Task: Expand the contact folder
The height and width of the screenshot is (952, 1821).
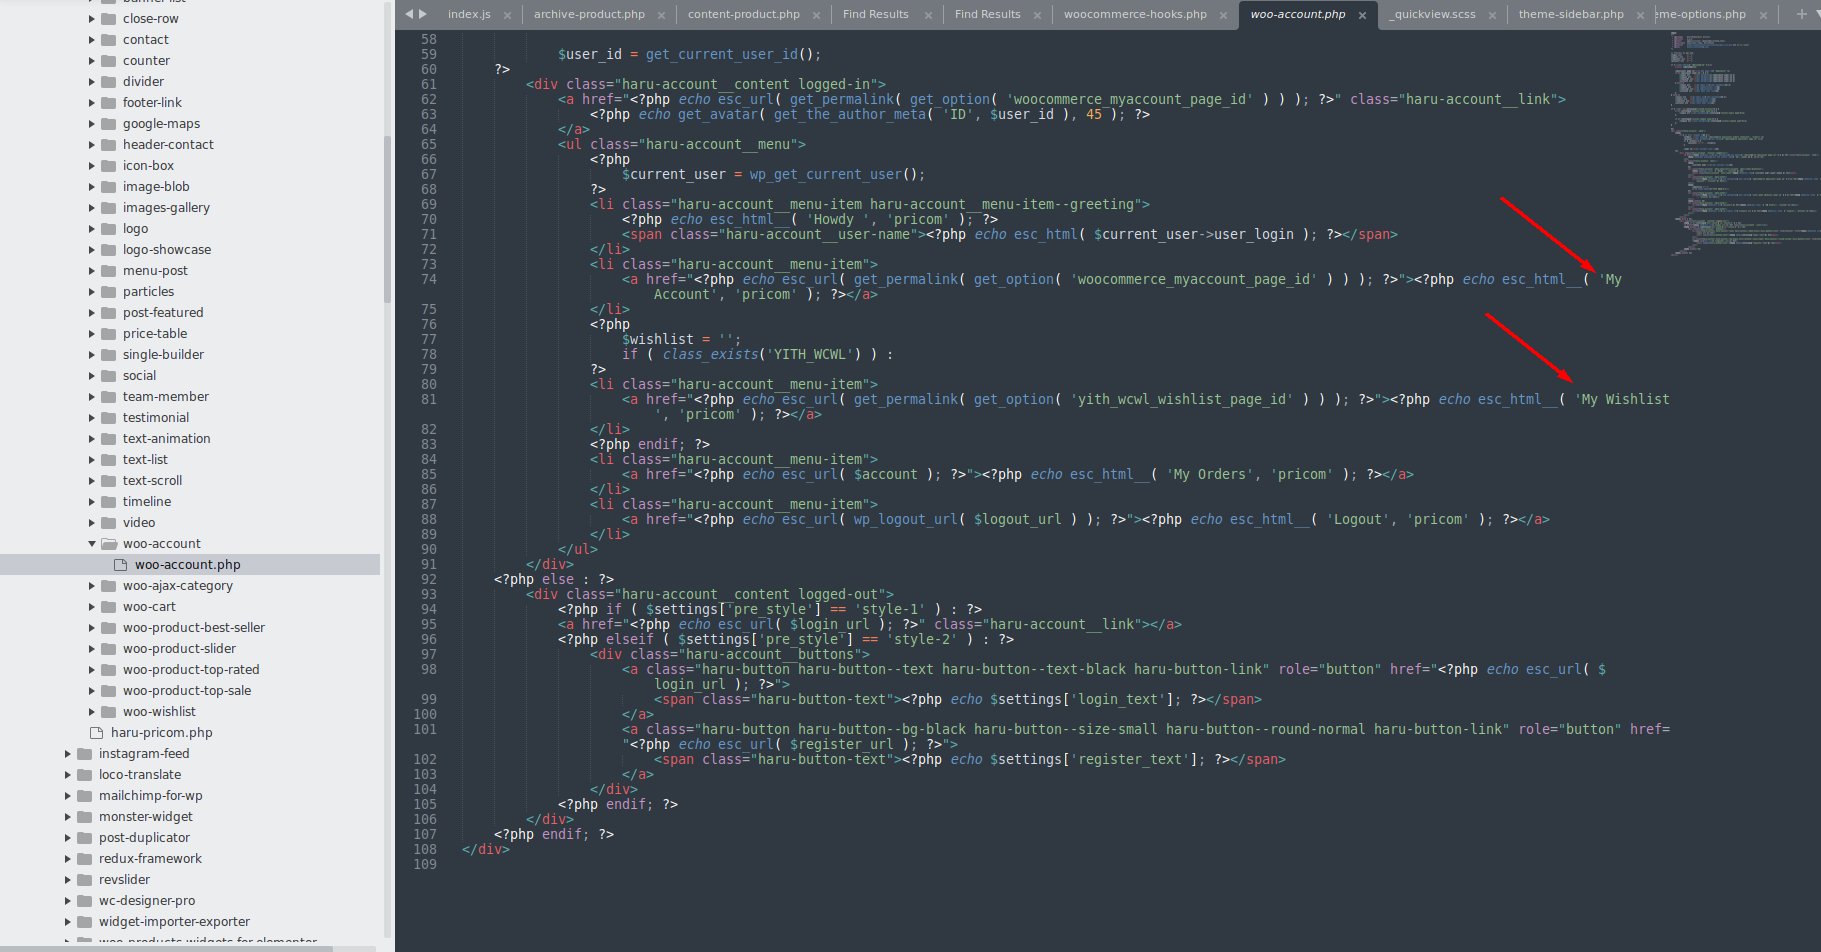Action: (x=92, y=39)
